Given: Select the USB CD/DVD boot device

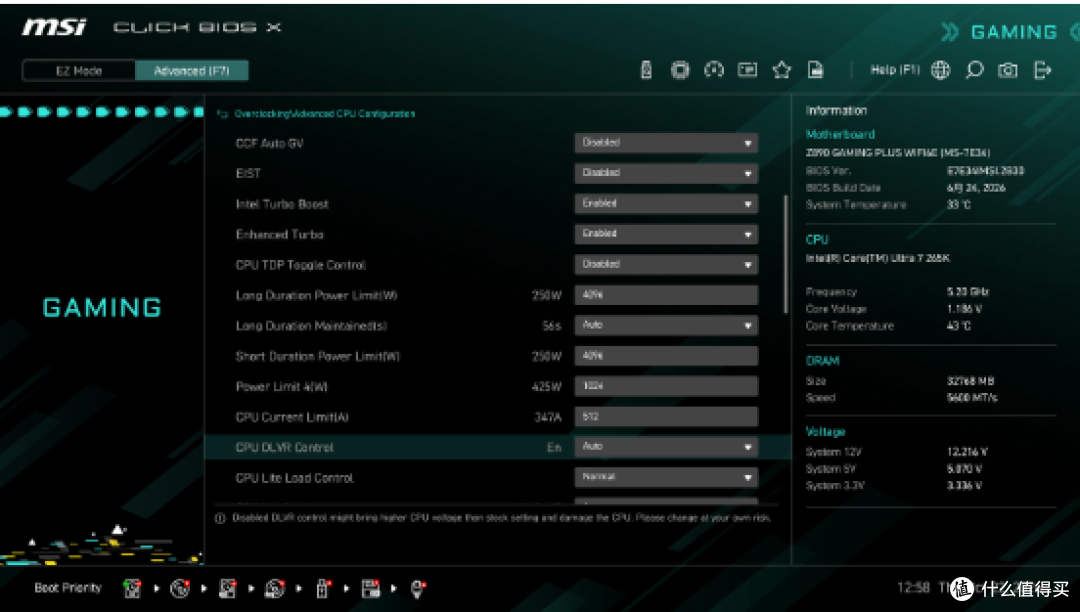Looking at the screenshot, I should point(275,588).
